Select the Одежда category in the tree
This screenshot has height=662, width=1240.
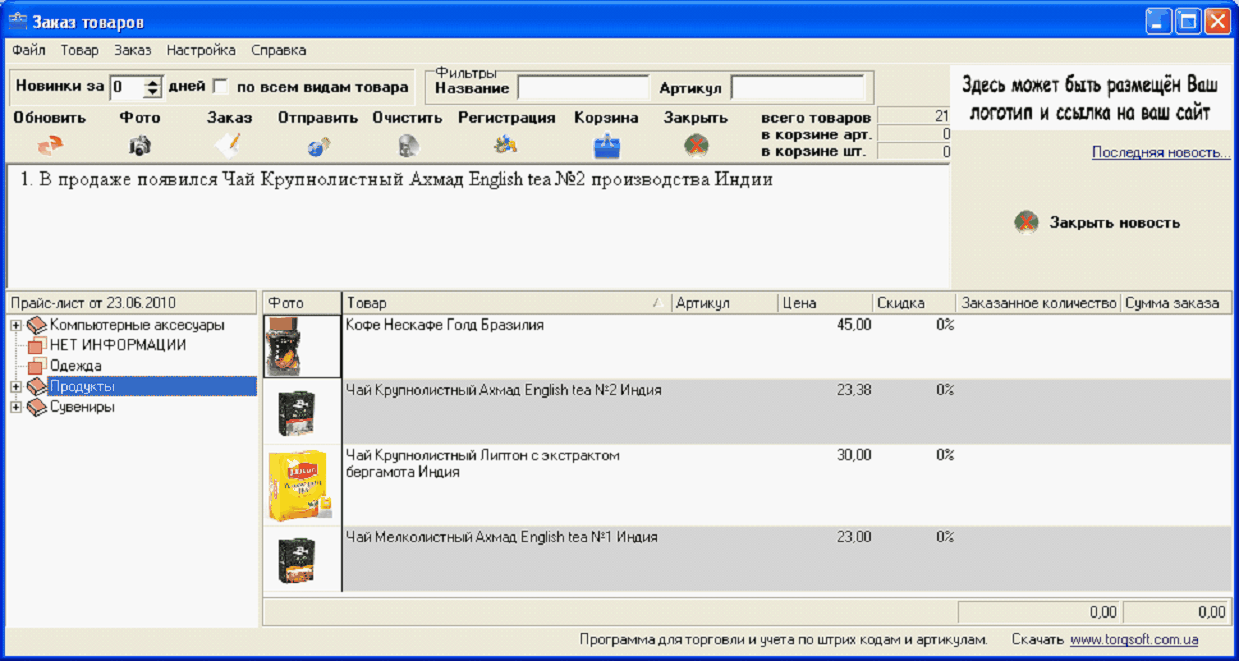(x=75, y=366)
